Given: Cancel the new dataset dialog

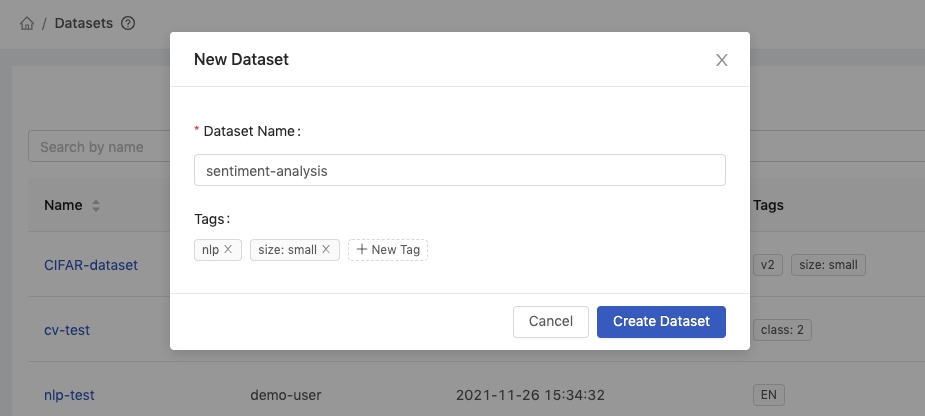Looking at the screenshot, I should click(550, 322).
